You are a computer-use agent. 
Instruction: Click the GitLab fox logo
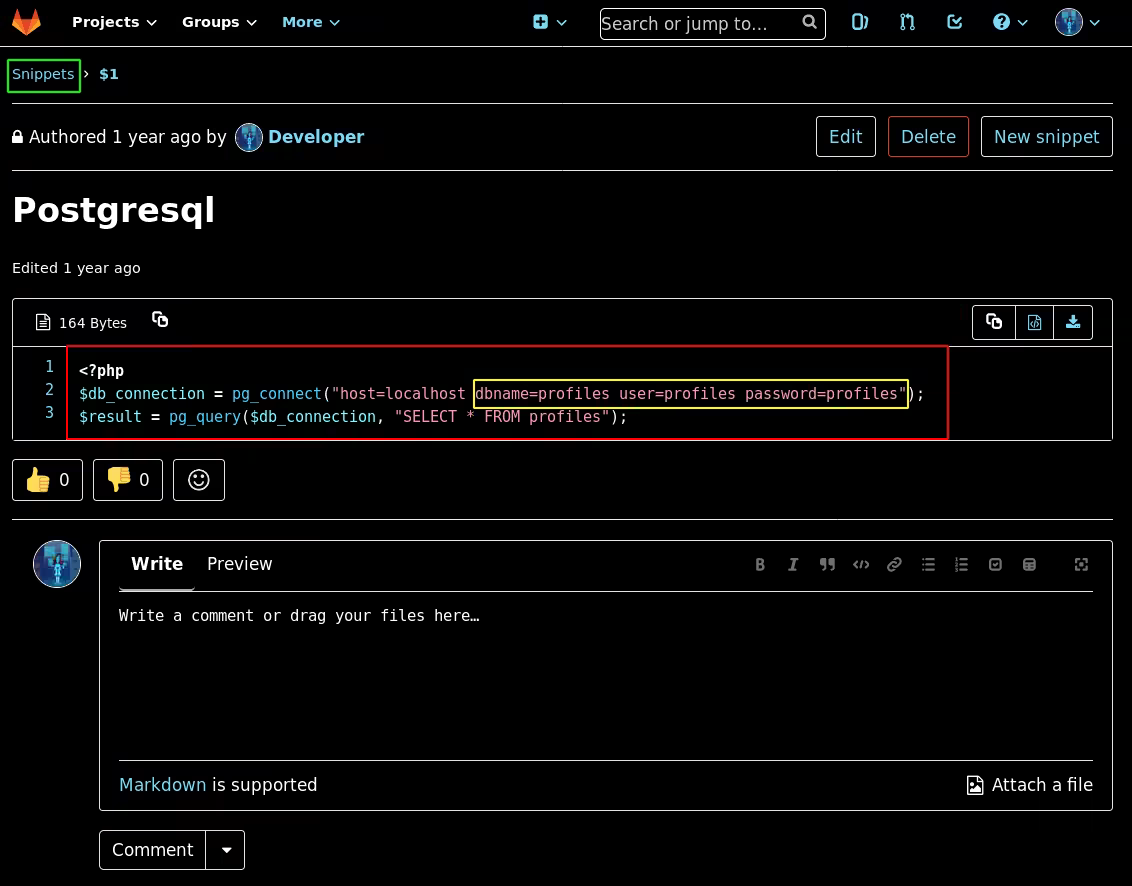click(26, 22)
